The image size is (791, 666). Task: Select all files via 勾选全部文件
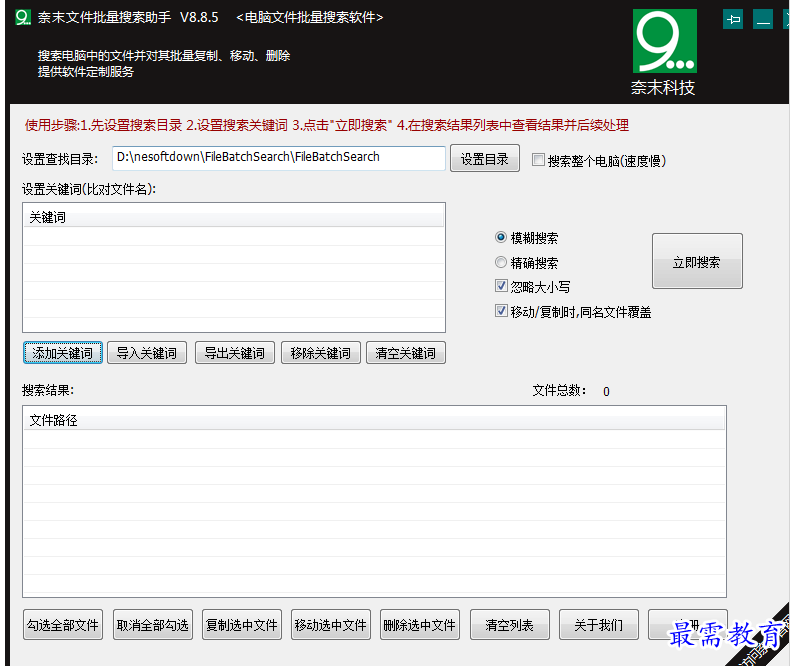63,625
